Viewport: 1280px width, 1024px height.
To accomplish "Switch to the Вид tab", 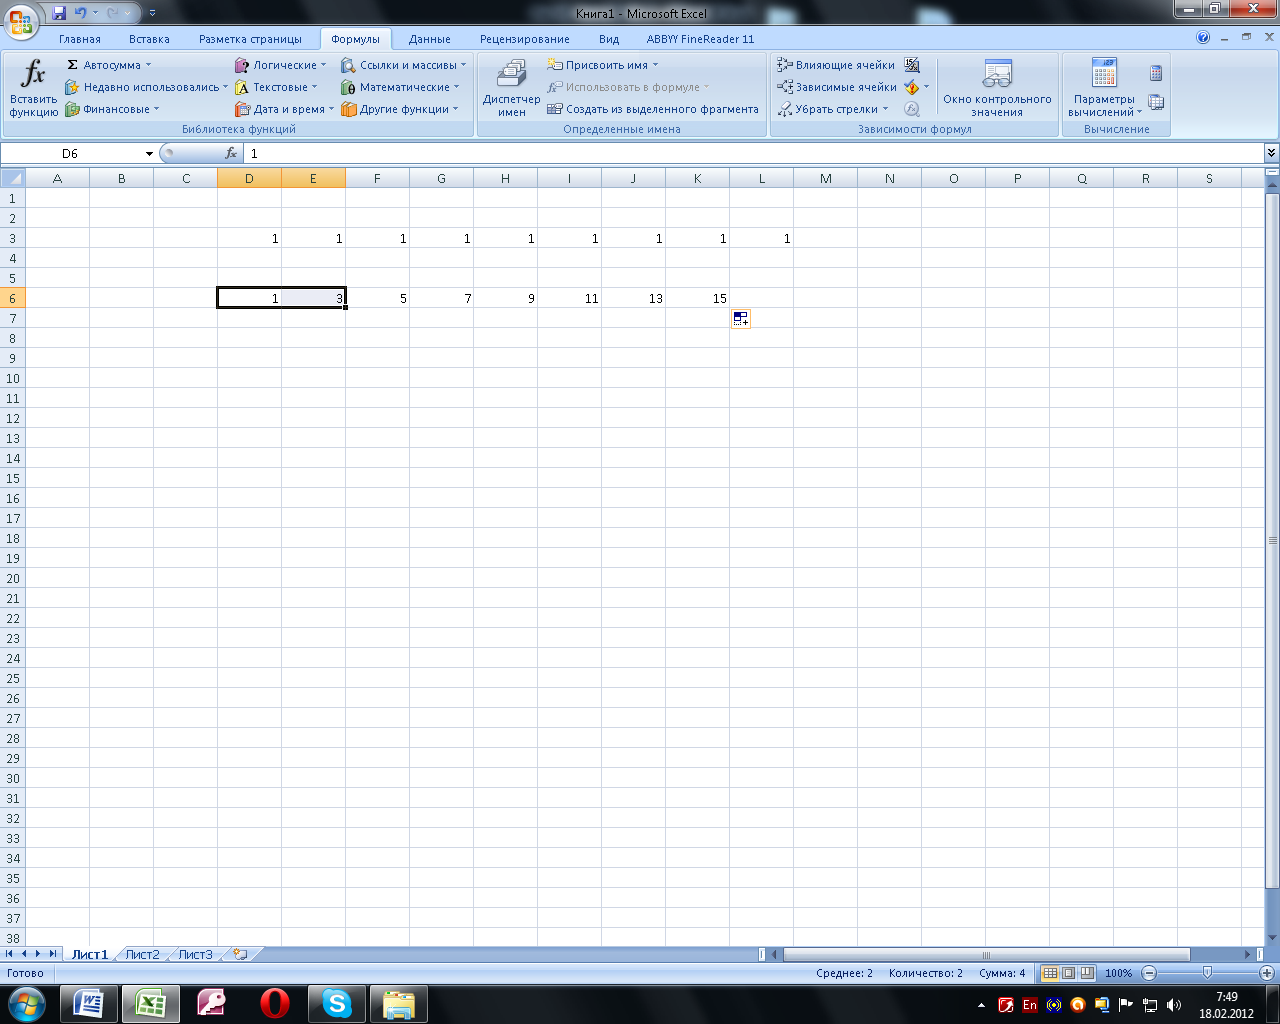I will [609, 39].
